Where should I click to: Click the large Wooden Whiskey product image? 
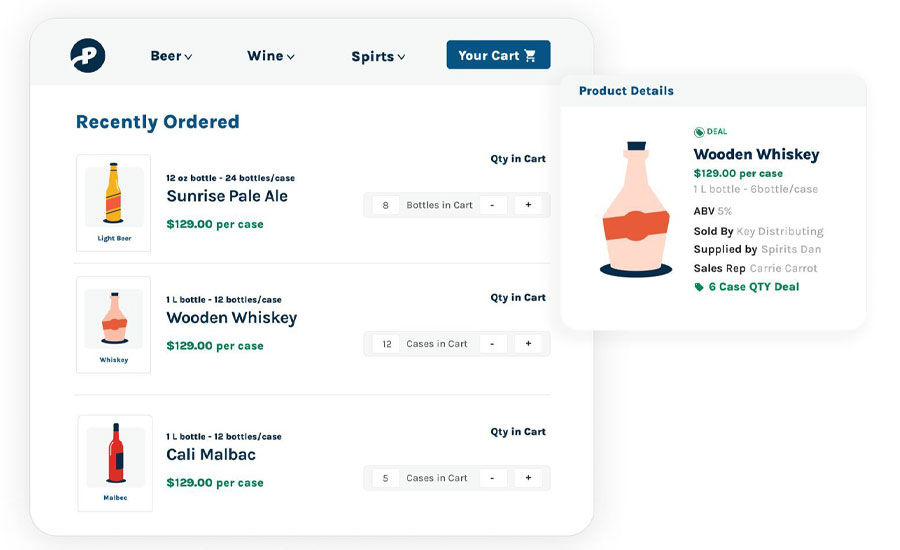pyautogui.click(x=635, y=211)
